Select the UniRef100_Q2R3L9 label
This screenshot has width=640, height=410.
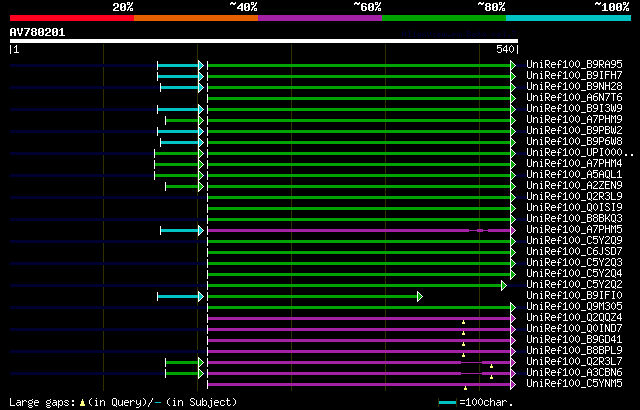[574, 197]
